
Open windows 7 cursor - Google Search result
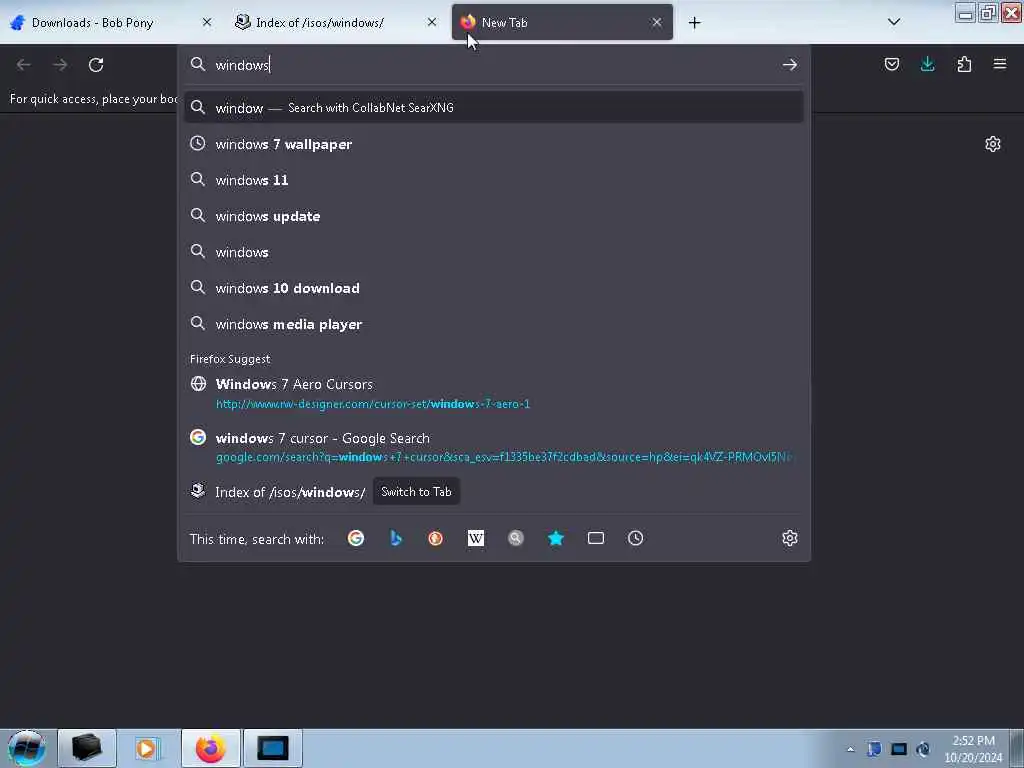(x=323, y=438)
